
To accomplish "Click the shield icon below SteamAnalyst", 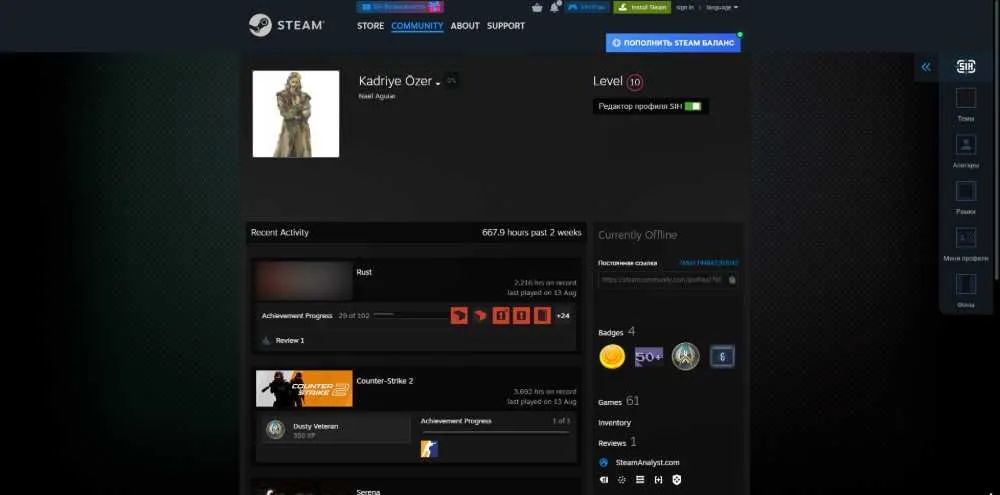I will click(677, 480).
